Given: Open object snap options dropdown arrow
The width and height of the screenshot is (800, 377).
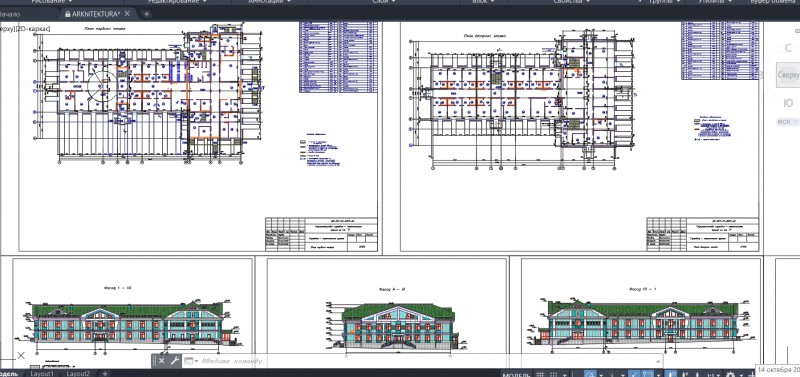Looking at the screenshot, I should click(658, 374).
